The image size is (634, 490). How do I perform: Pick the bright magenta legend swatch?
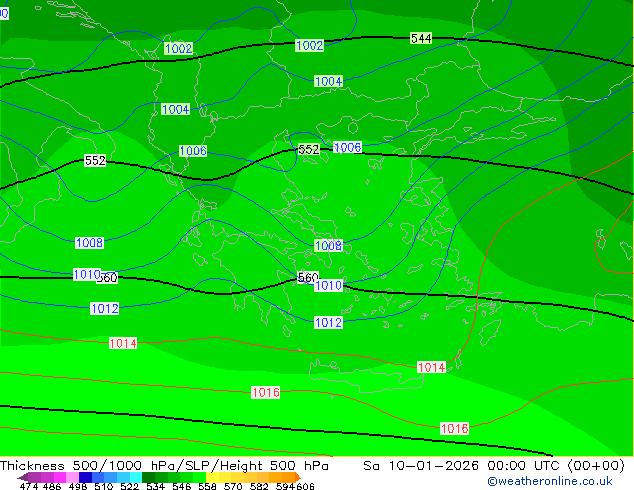click(x=60, y=477)
